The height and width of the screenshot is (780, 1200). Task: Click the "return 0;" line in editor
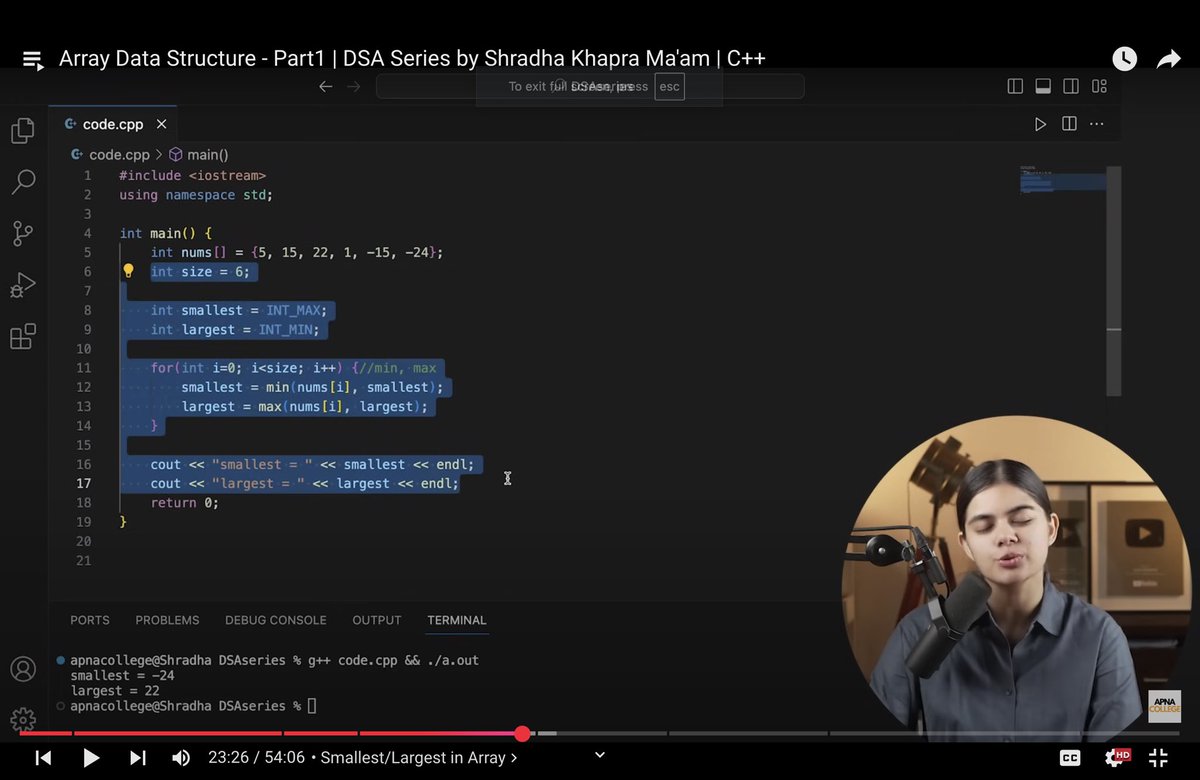[x=184, y=502]
